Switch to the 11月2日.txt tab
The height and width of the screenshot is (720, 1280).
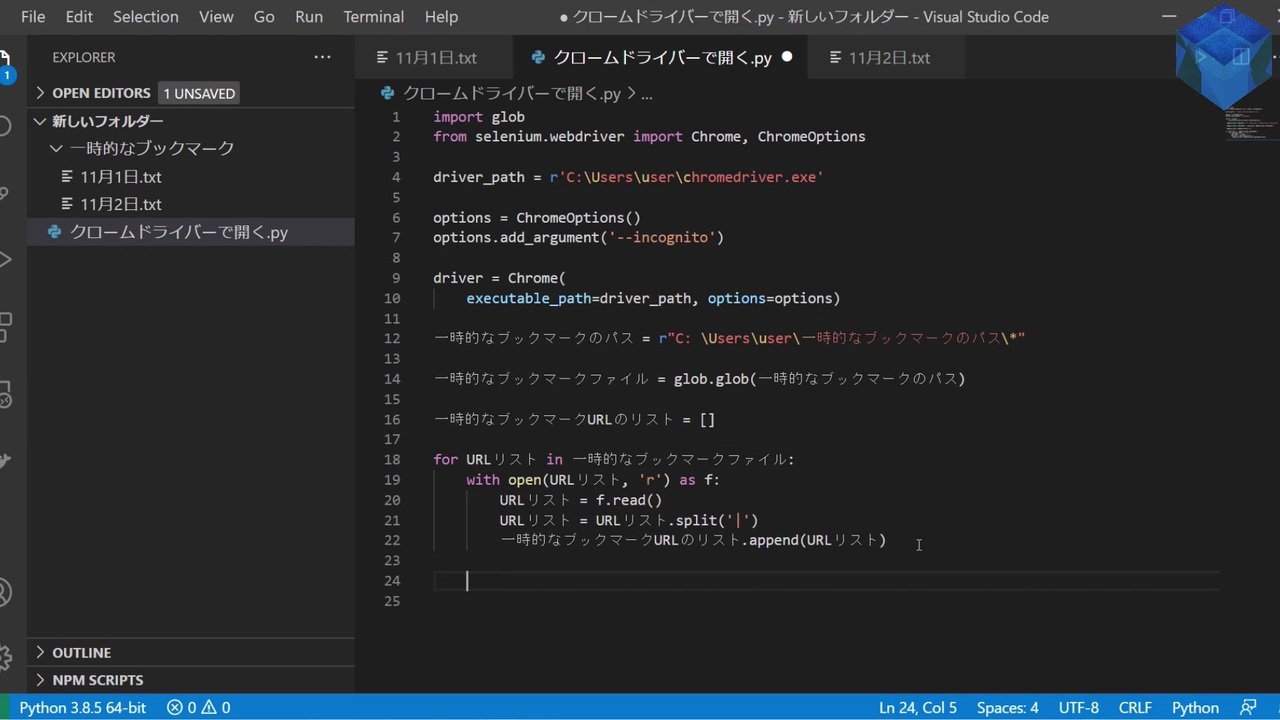(888, 57)
